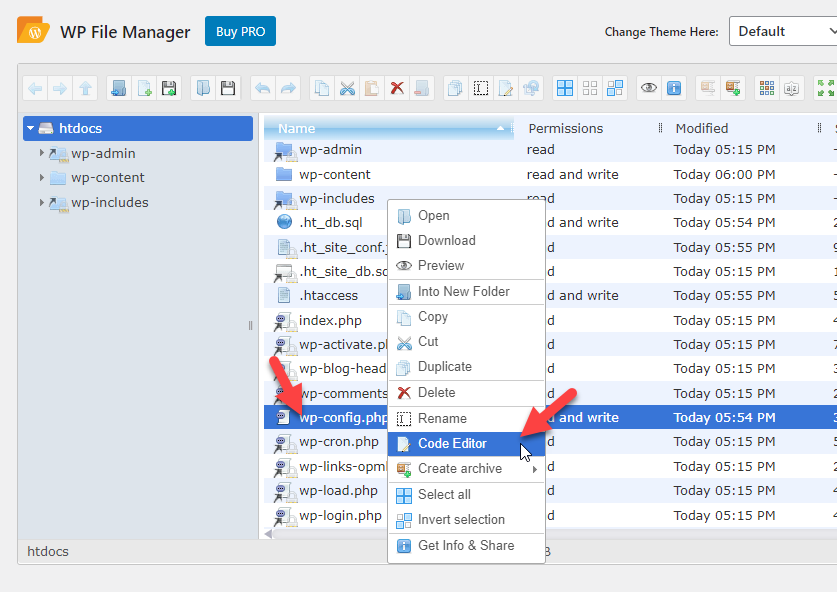The image size is (837, 592).
Task: Create a new file from the toolbar
Action: pyautogui.click(x=144, y=88)
